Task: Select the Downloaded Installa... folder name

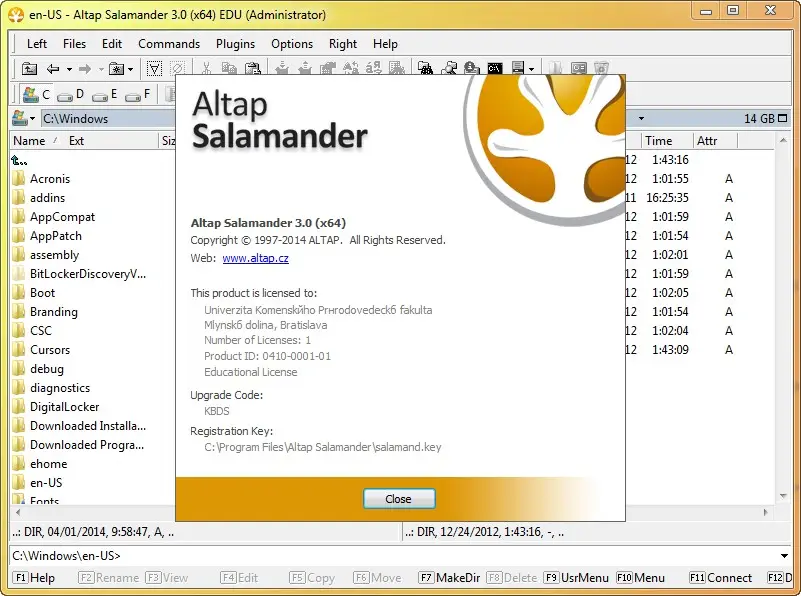Action: pos(88,426)
